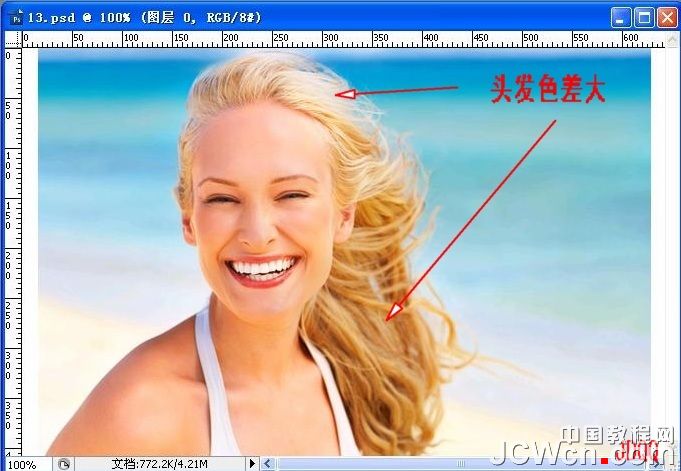Click the light hair at upper arrow tip
This screenshot has width=681, height=471.
coord(338,95)
